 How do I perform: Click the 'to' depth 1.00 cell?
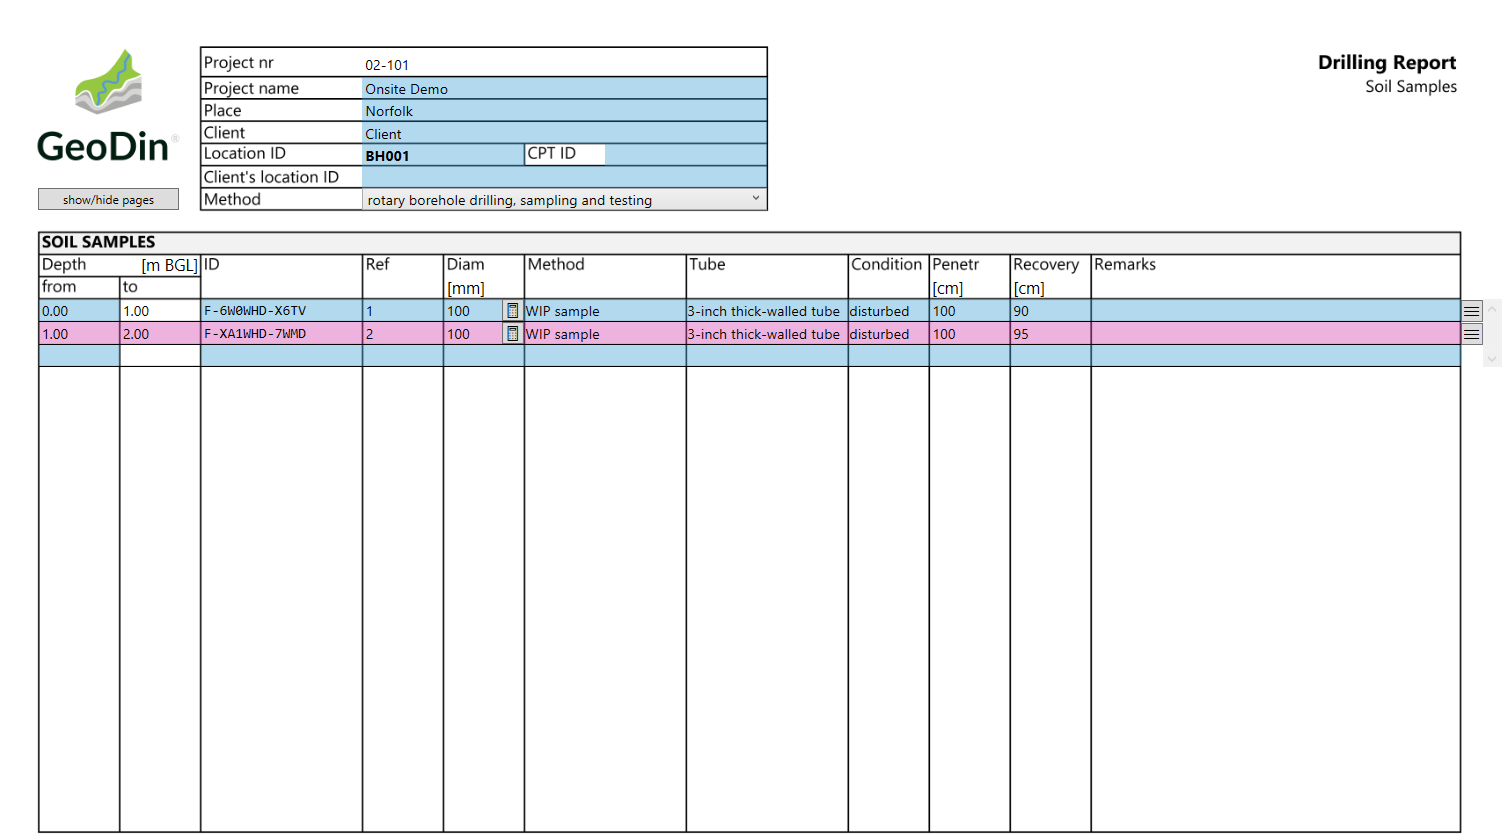[x=159, y=311]
